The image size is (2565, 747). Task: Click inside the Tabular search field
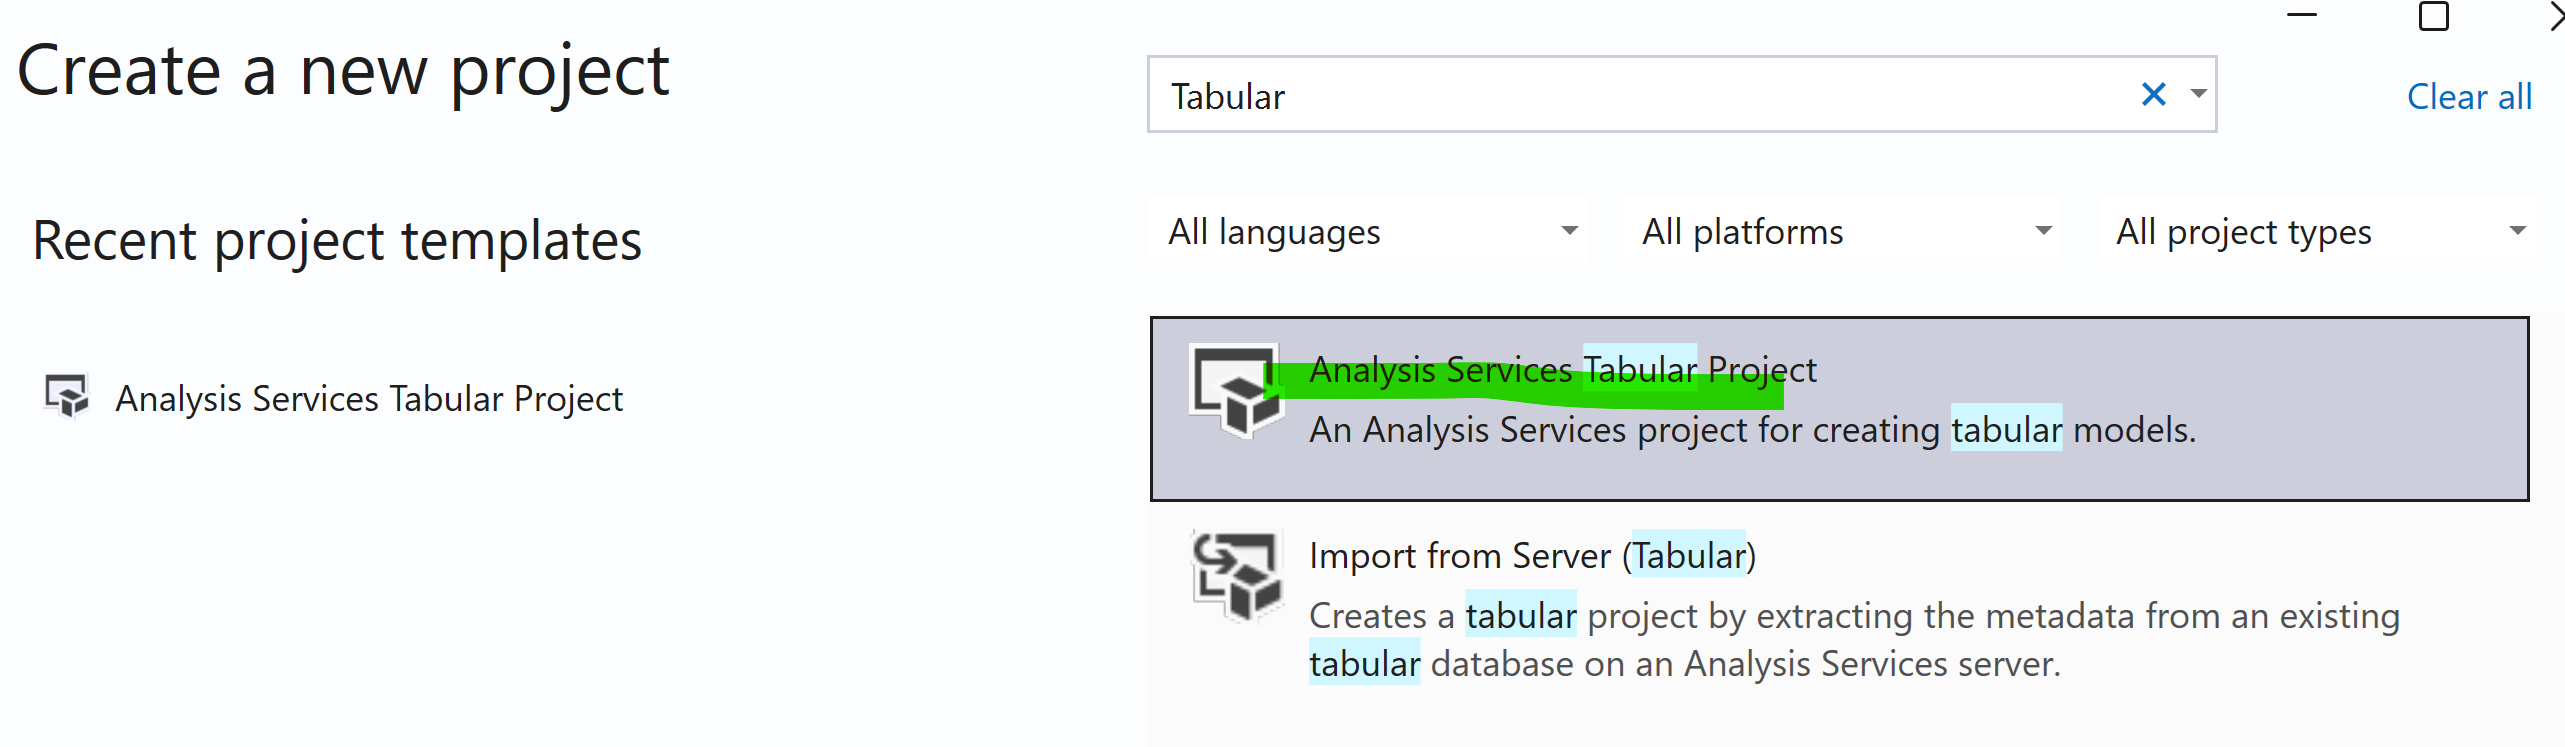(x=1640, y=94)
